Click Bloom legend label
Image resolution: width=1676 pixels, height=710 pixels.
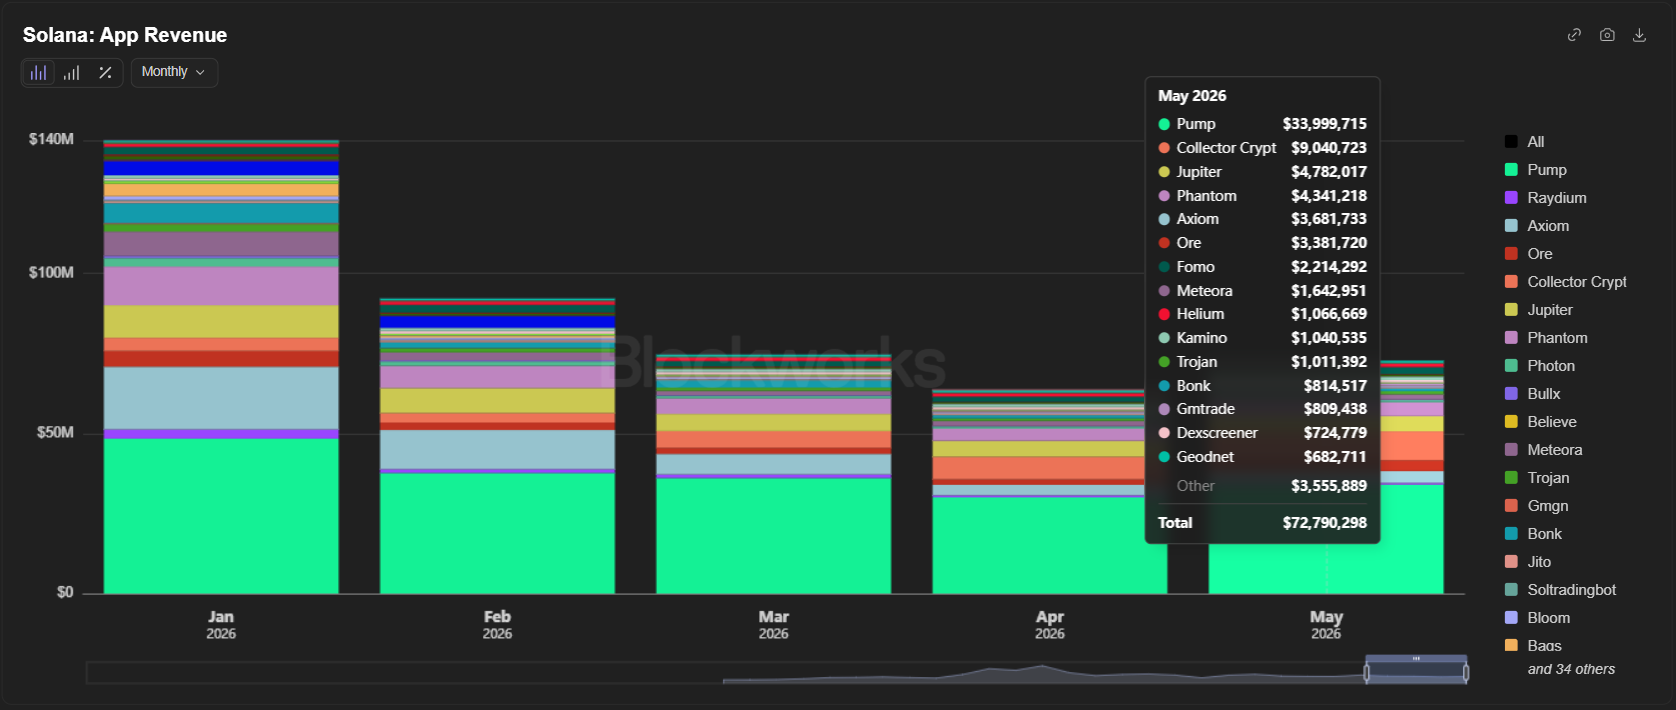point(1548,618)
